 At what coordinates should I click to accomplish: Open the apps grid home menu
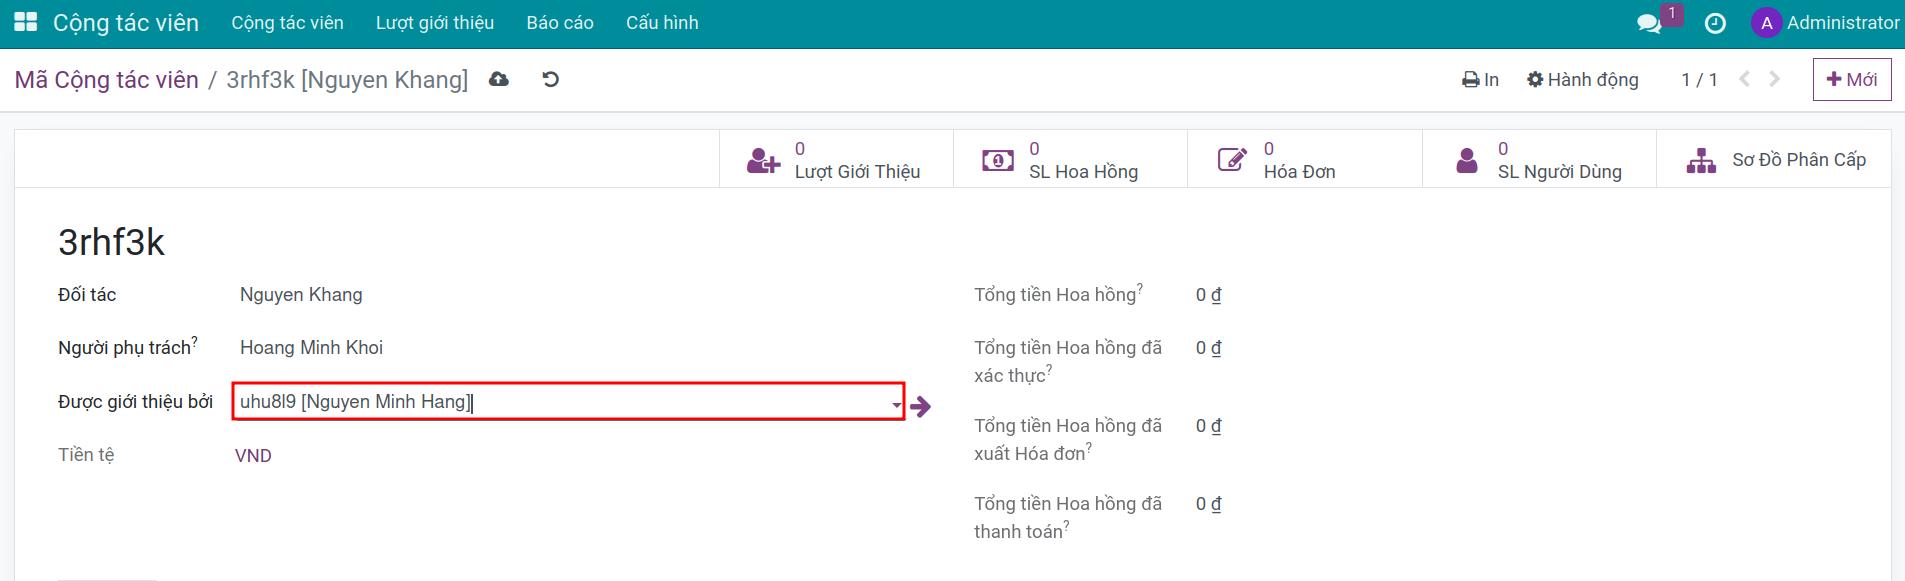click(x=26, y=22)
